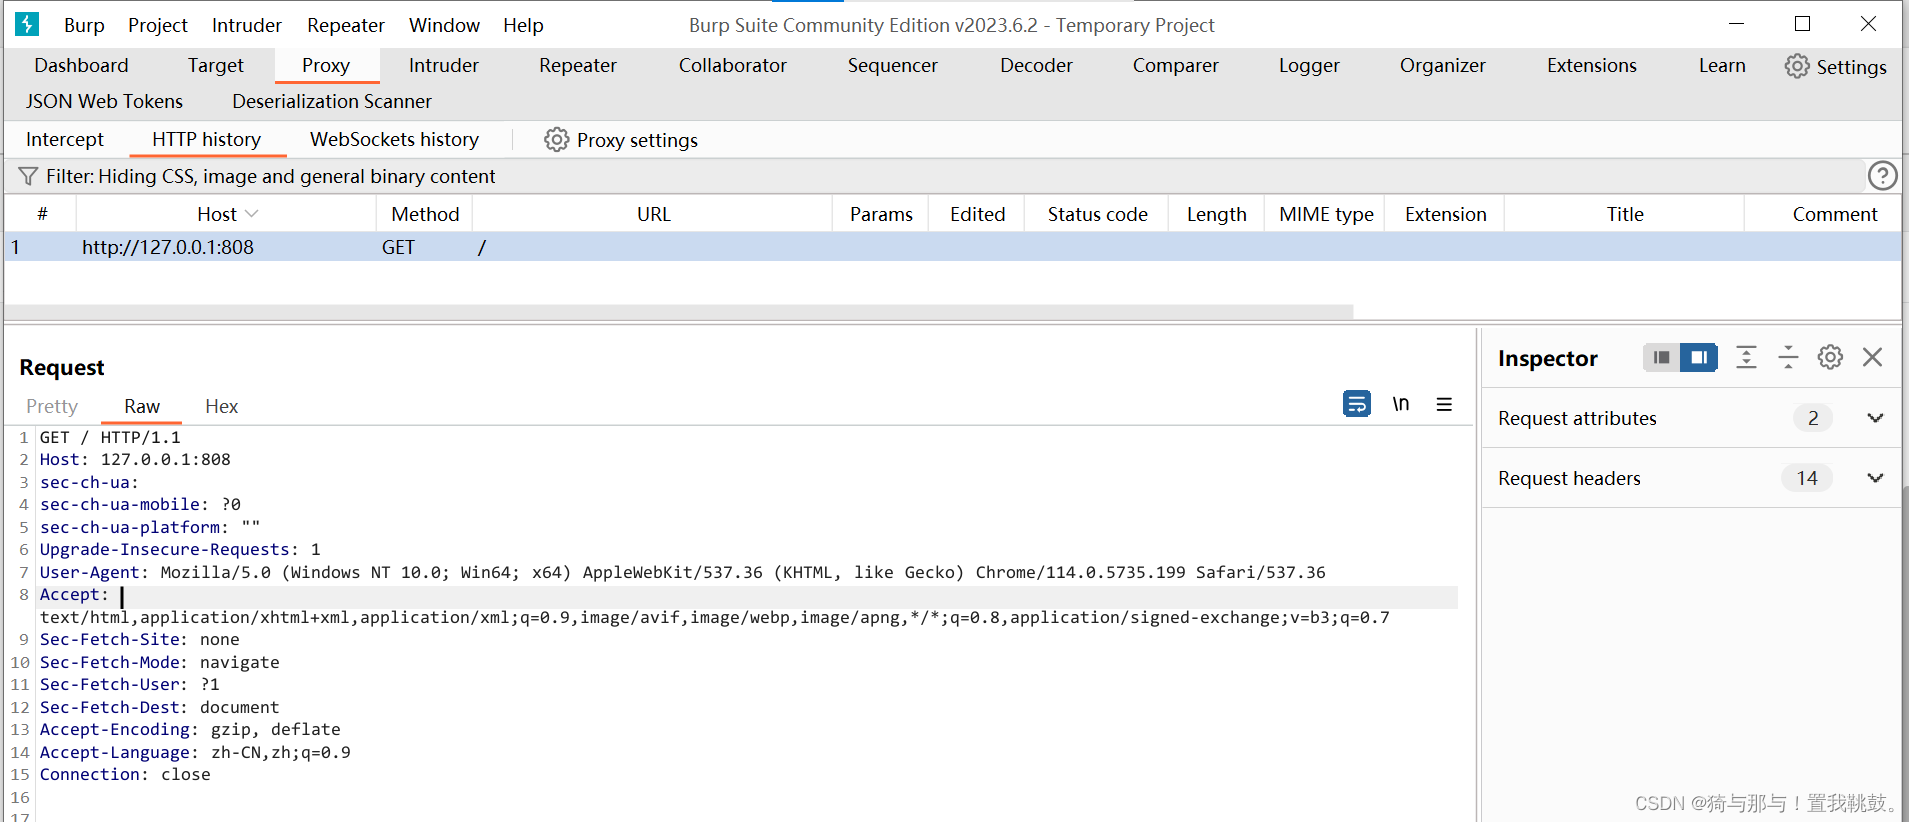Image resolution: width=1909 pixels, height=822 pixels.
Task: Open the request editor hamburger menu
Action: coord(1444,404)
